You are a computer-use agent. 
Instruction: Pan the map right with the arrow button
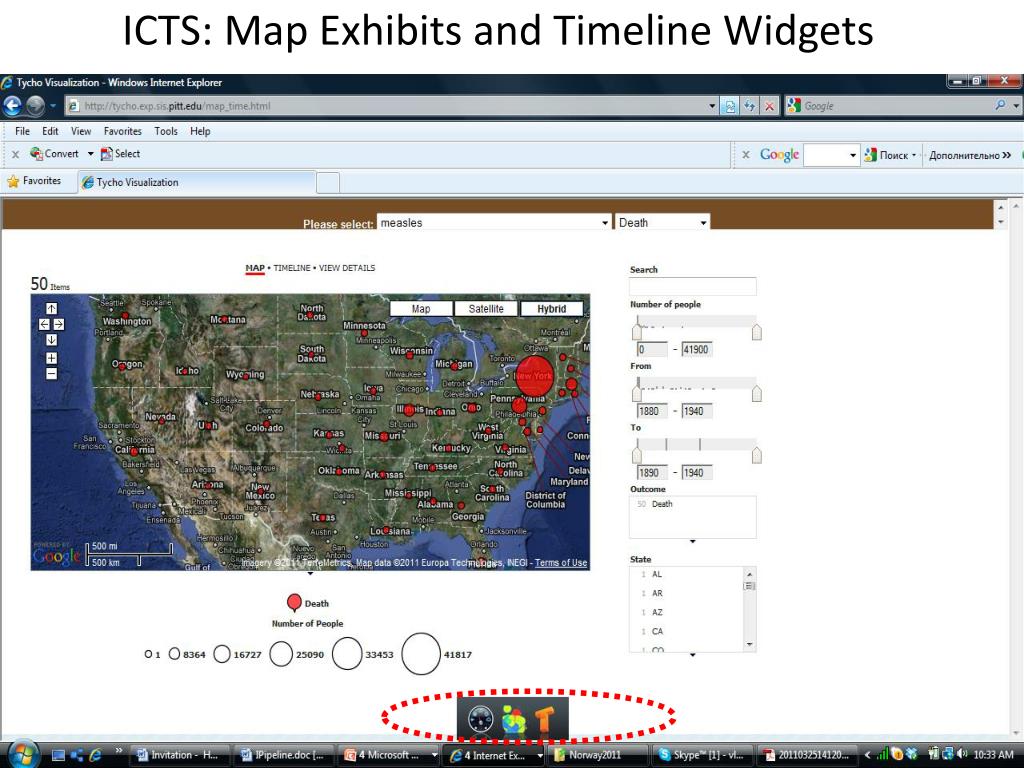pyautogui.click(x=59, y=324)
